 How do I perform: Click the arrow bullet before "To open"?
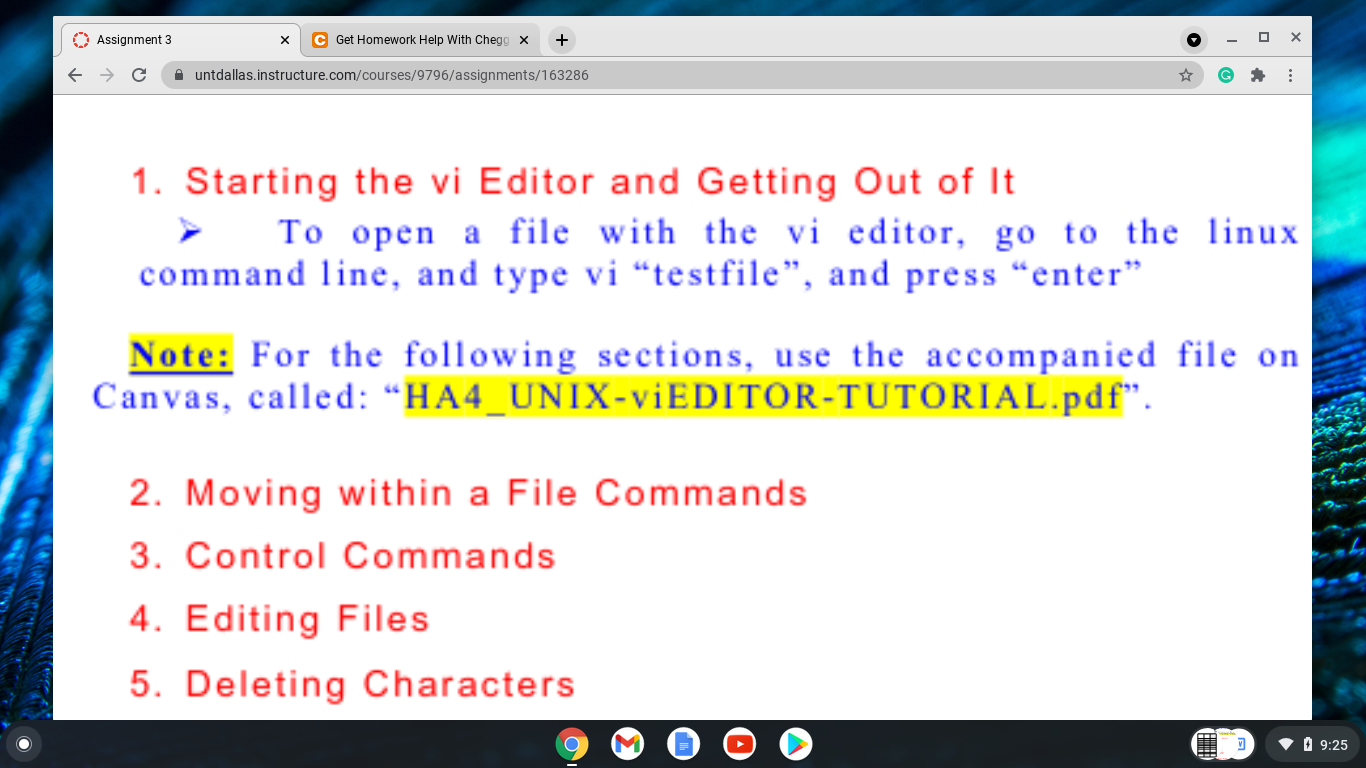pos(191,232)
